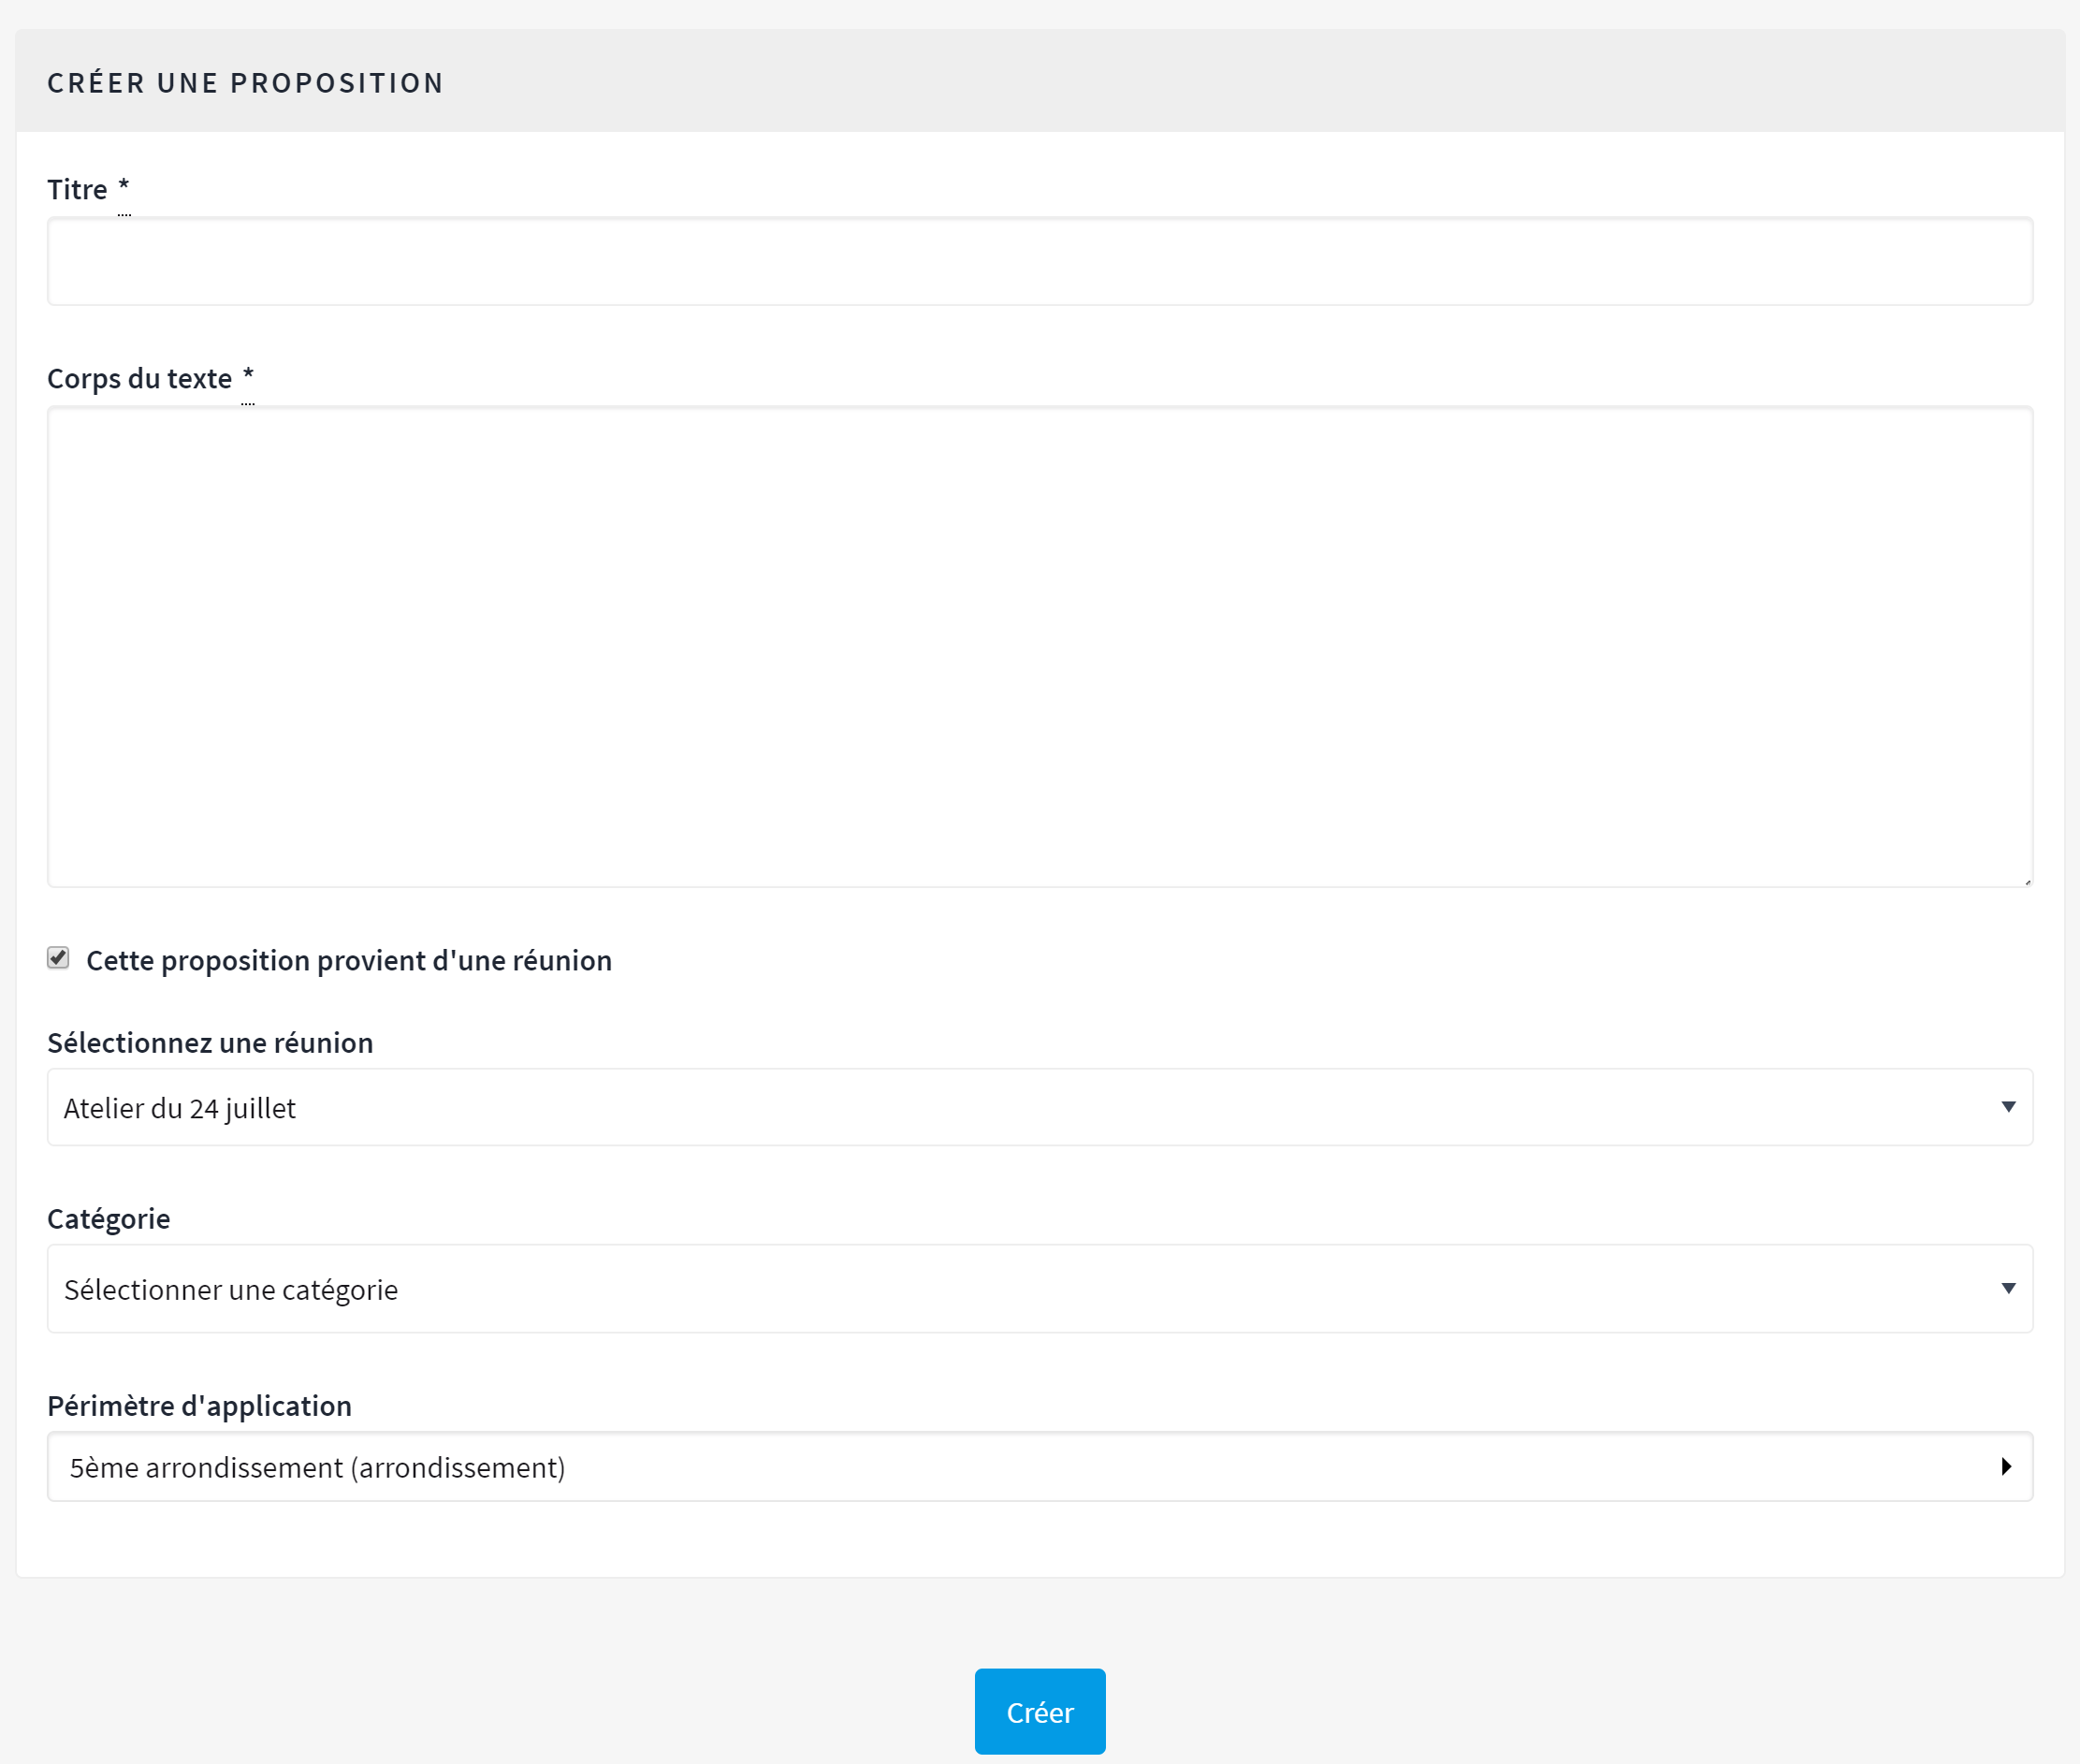Click the required asterisk beside Corps du texte

[x=248, y=376]
